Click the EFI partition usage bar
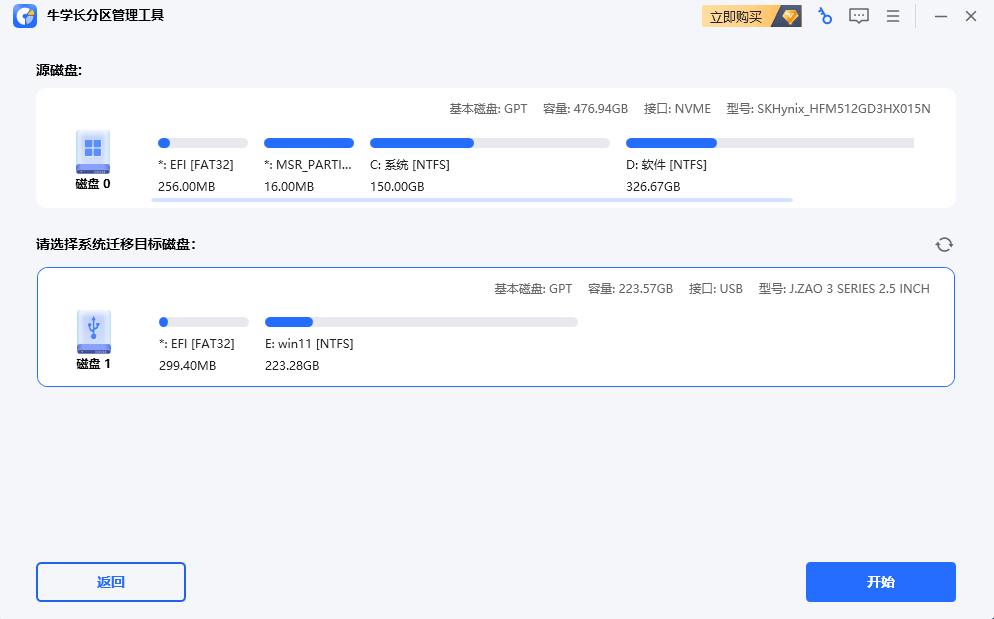The width and height of the screenshot is (994, 619). (202, 142)
